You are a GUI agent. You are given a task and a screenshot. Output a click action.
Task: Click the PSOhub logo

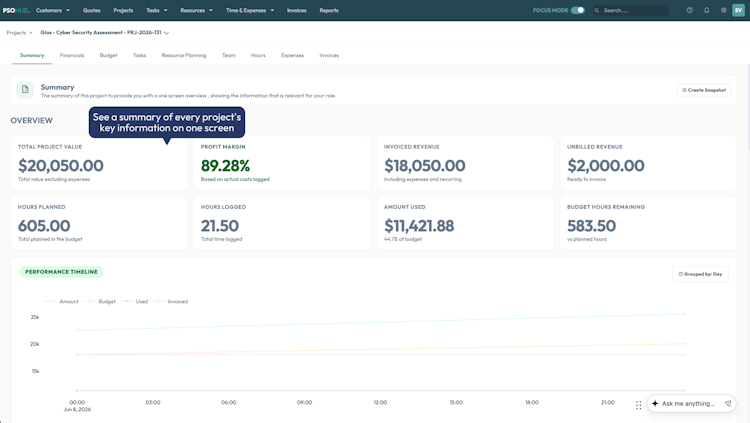coord(16,10)
